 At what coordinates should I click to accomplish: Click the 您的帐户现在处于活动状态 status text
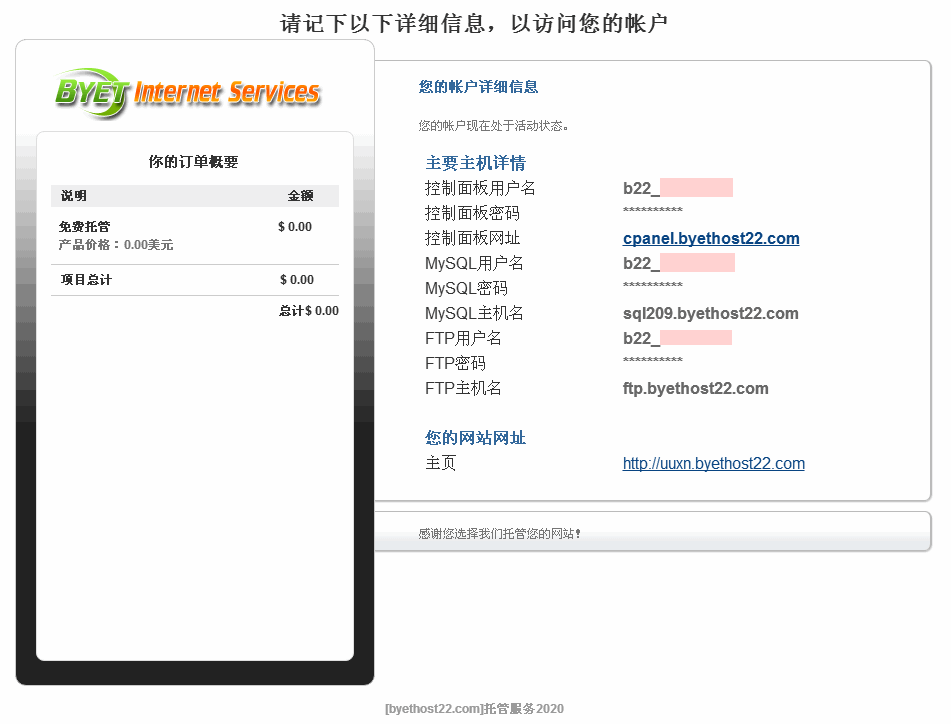coord(493,126)
